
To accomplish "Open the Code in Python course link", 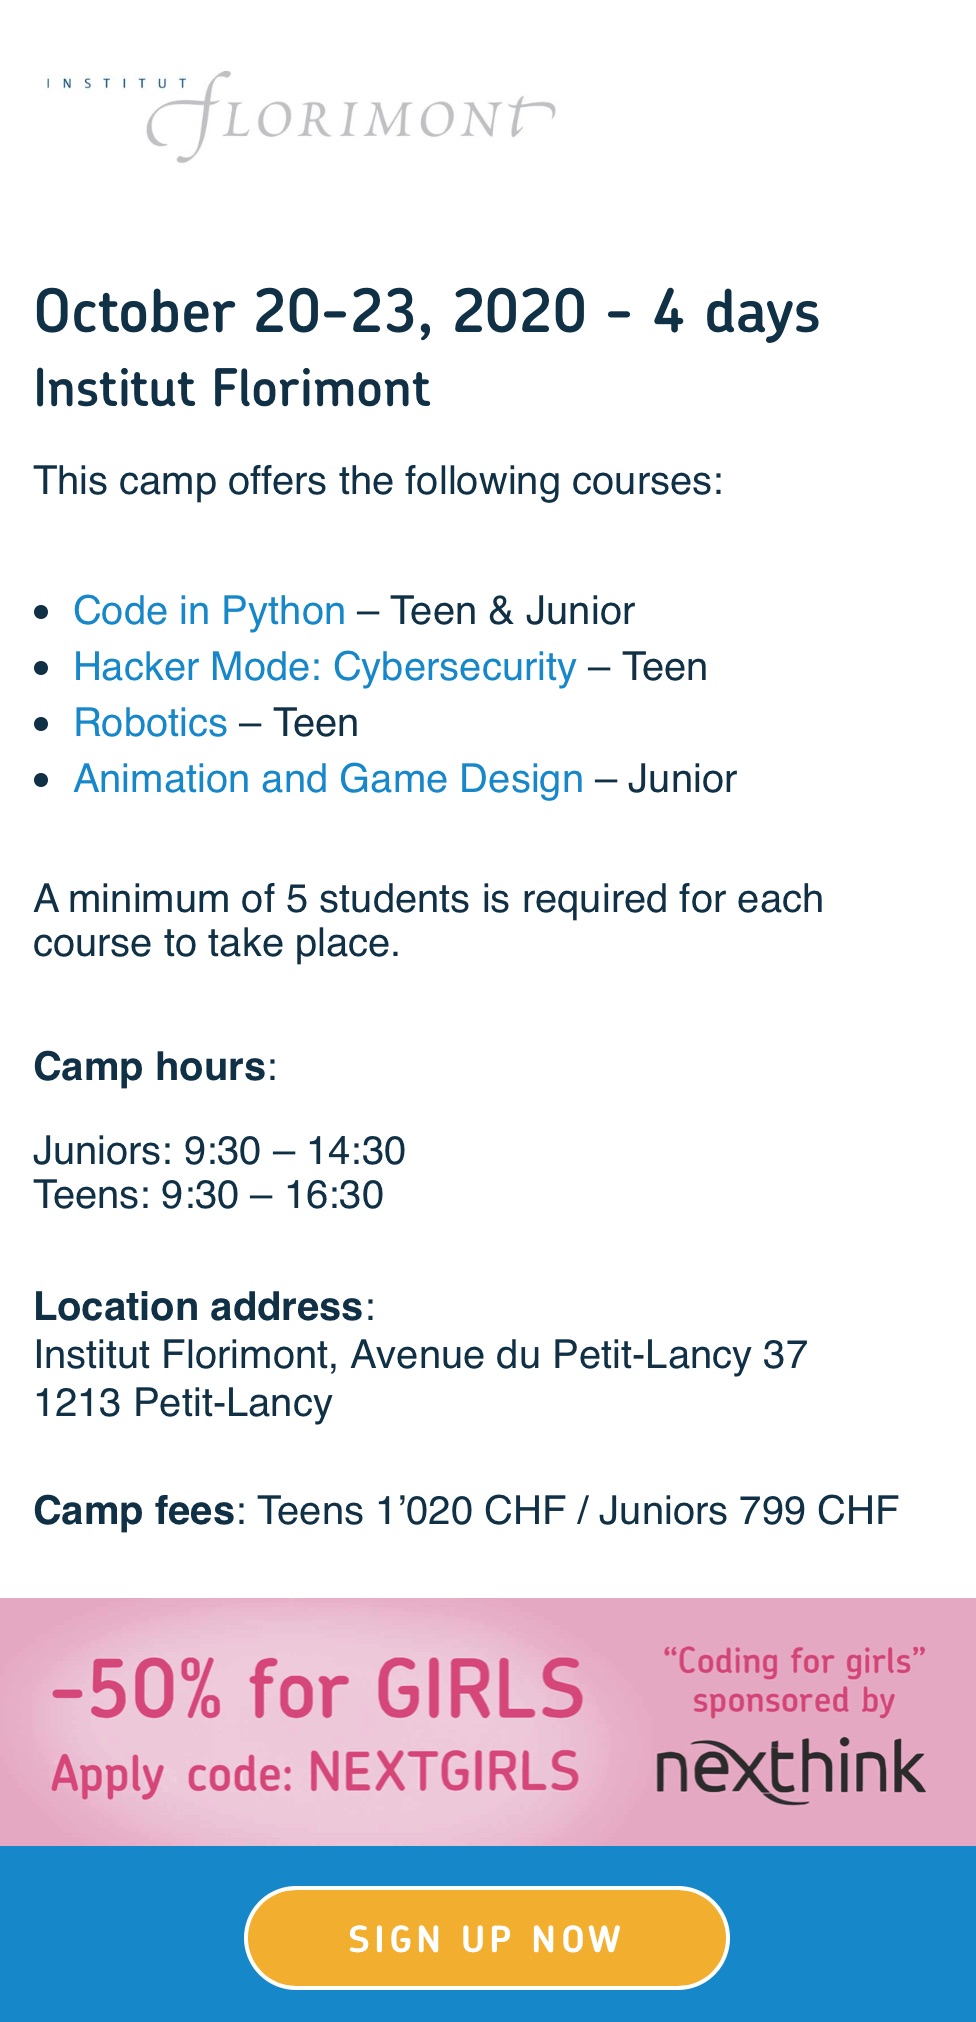I will coord(209,611).
